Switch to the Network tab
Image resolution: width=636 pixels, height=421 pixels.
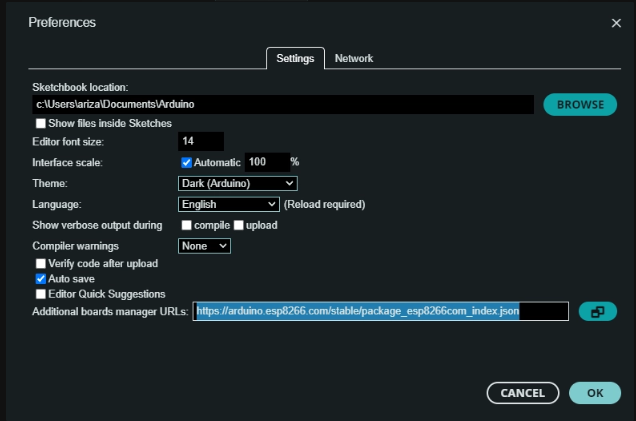click(354, 58)
